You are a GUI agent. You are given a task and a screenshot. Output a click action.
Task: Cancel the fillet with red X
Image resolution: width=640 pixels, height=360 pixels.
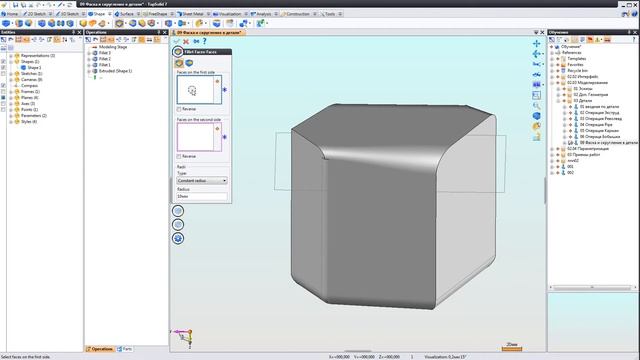[x=186, y=41]
